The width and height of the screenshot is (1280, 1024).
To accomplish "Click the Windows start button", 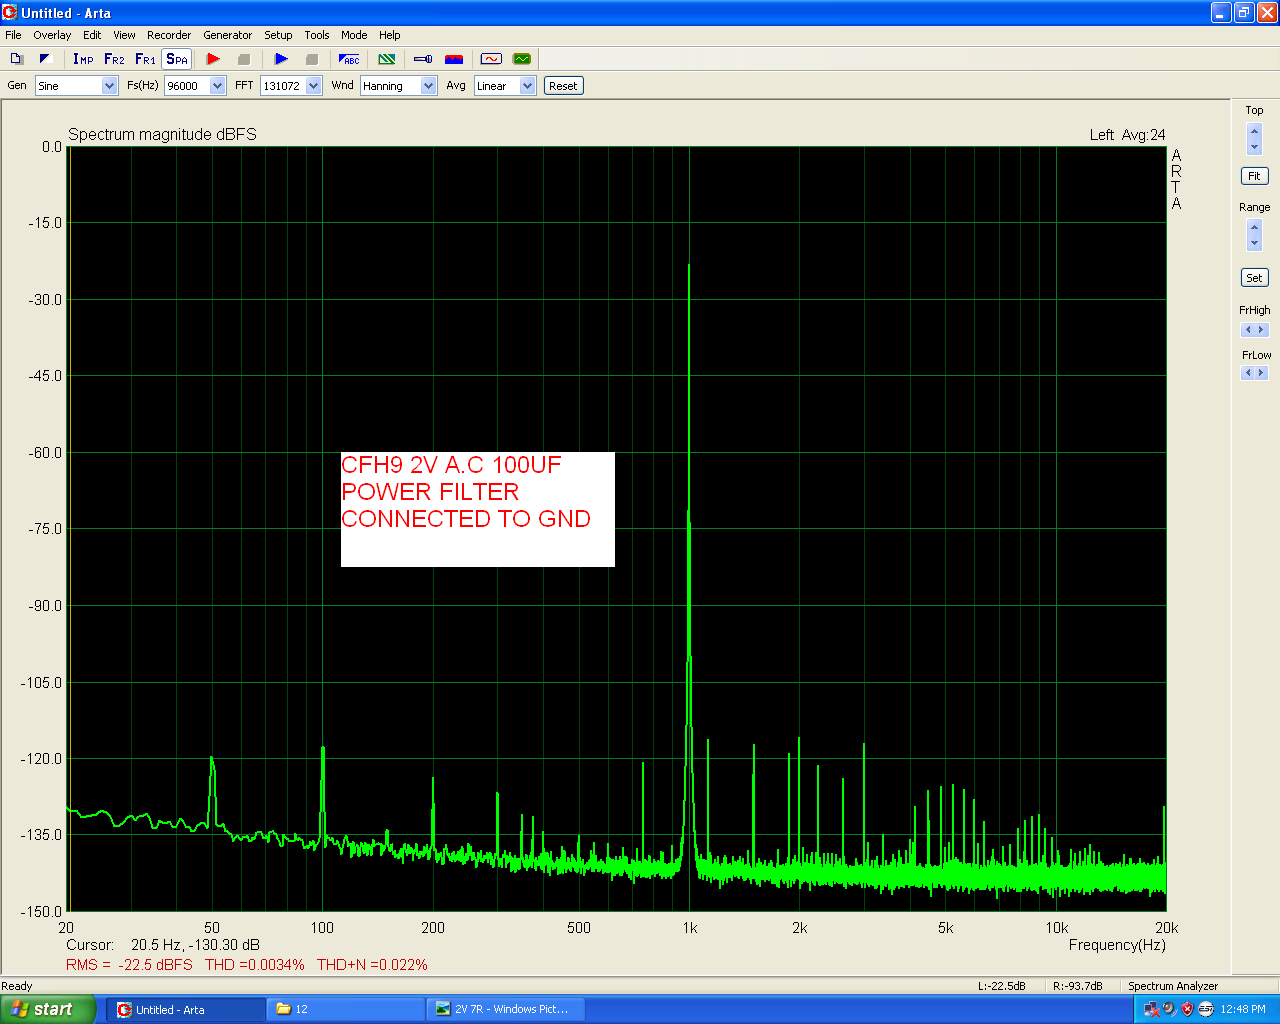I will pos(48,1009).
